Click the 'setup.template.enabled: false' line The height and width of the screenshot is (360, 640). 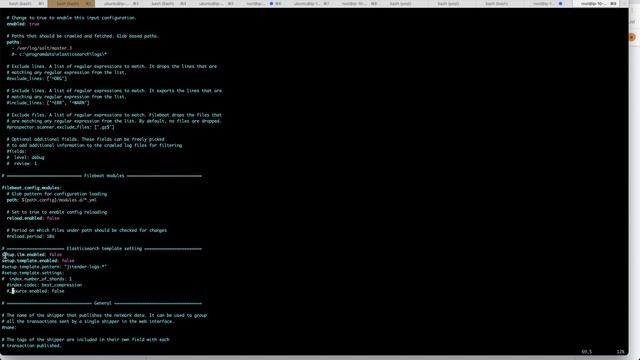(x=38, y=260)
